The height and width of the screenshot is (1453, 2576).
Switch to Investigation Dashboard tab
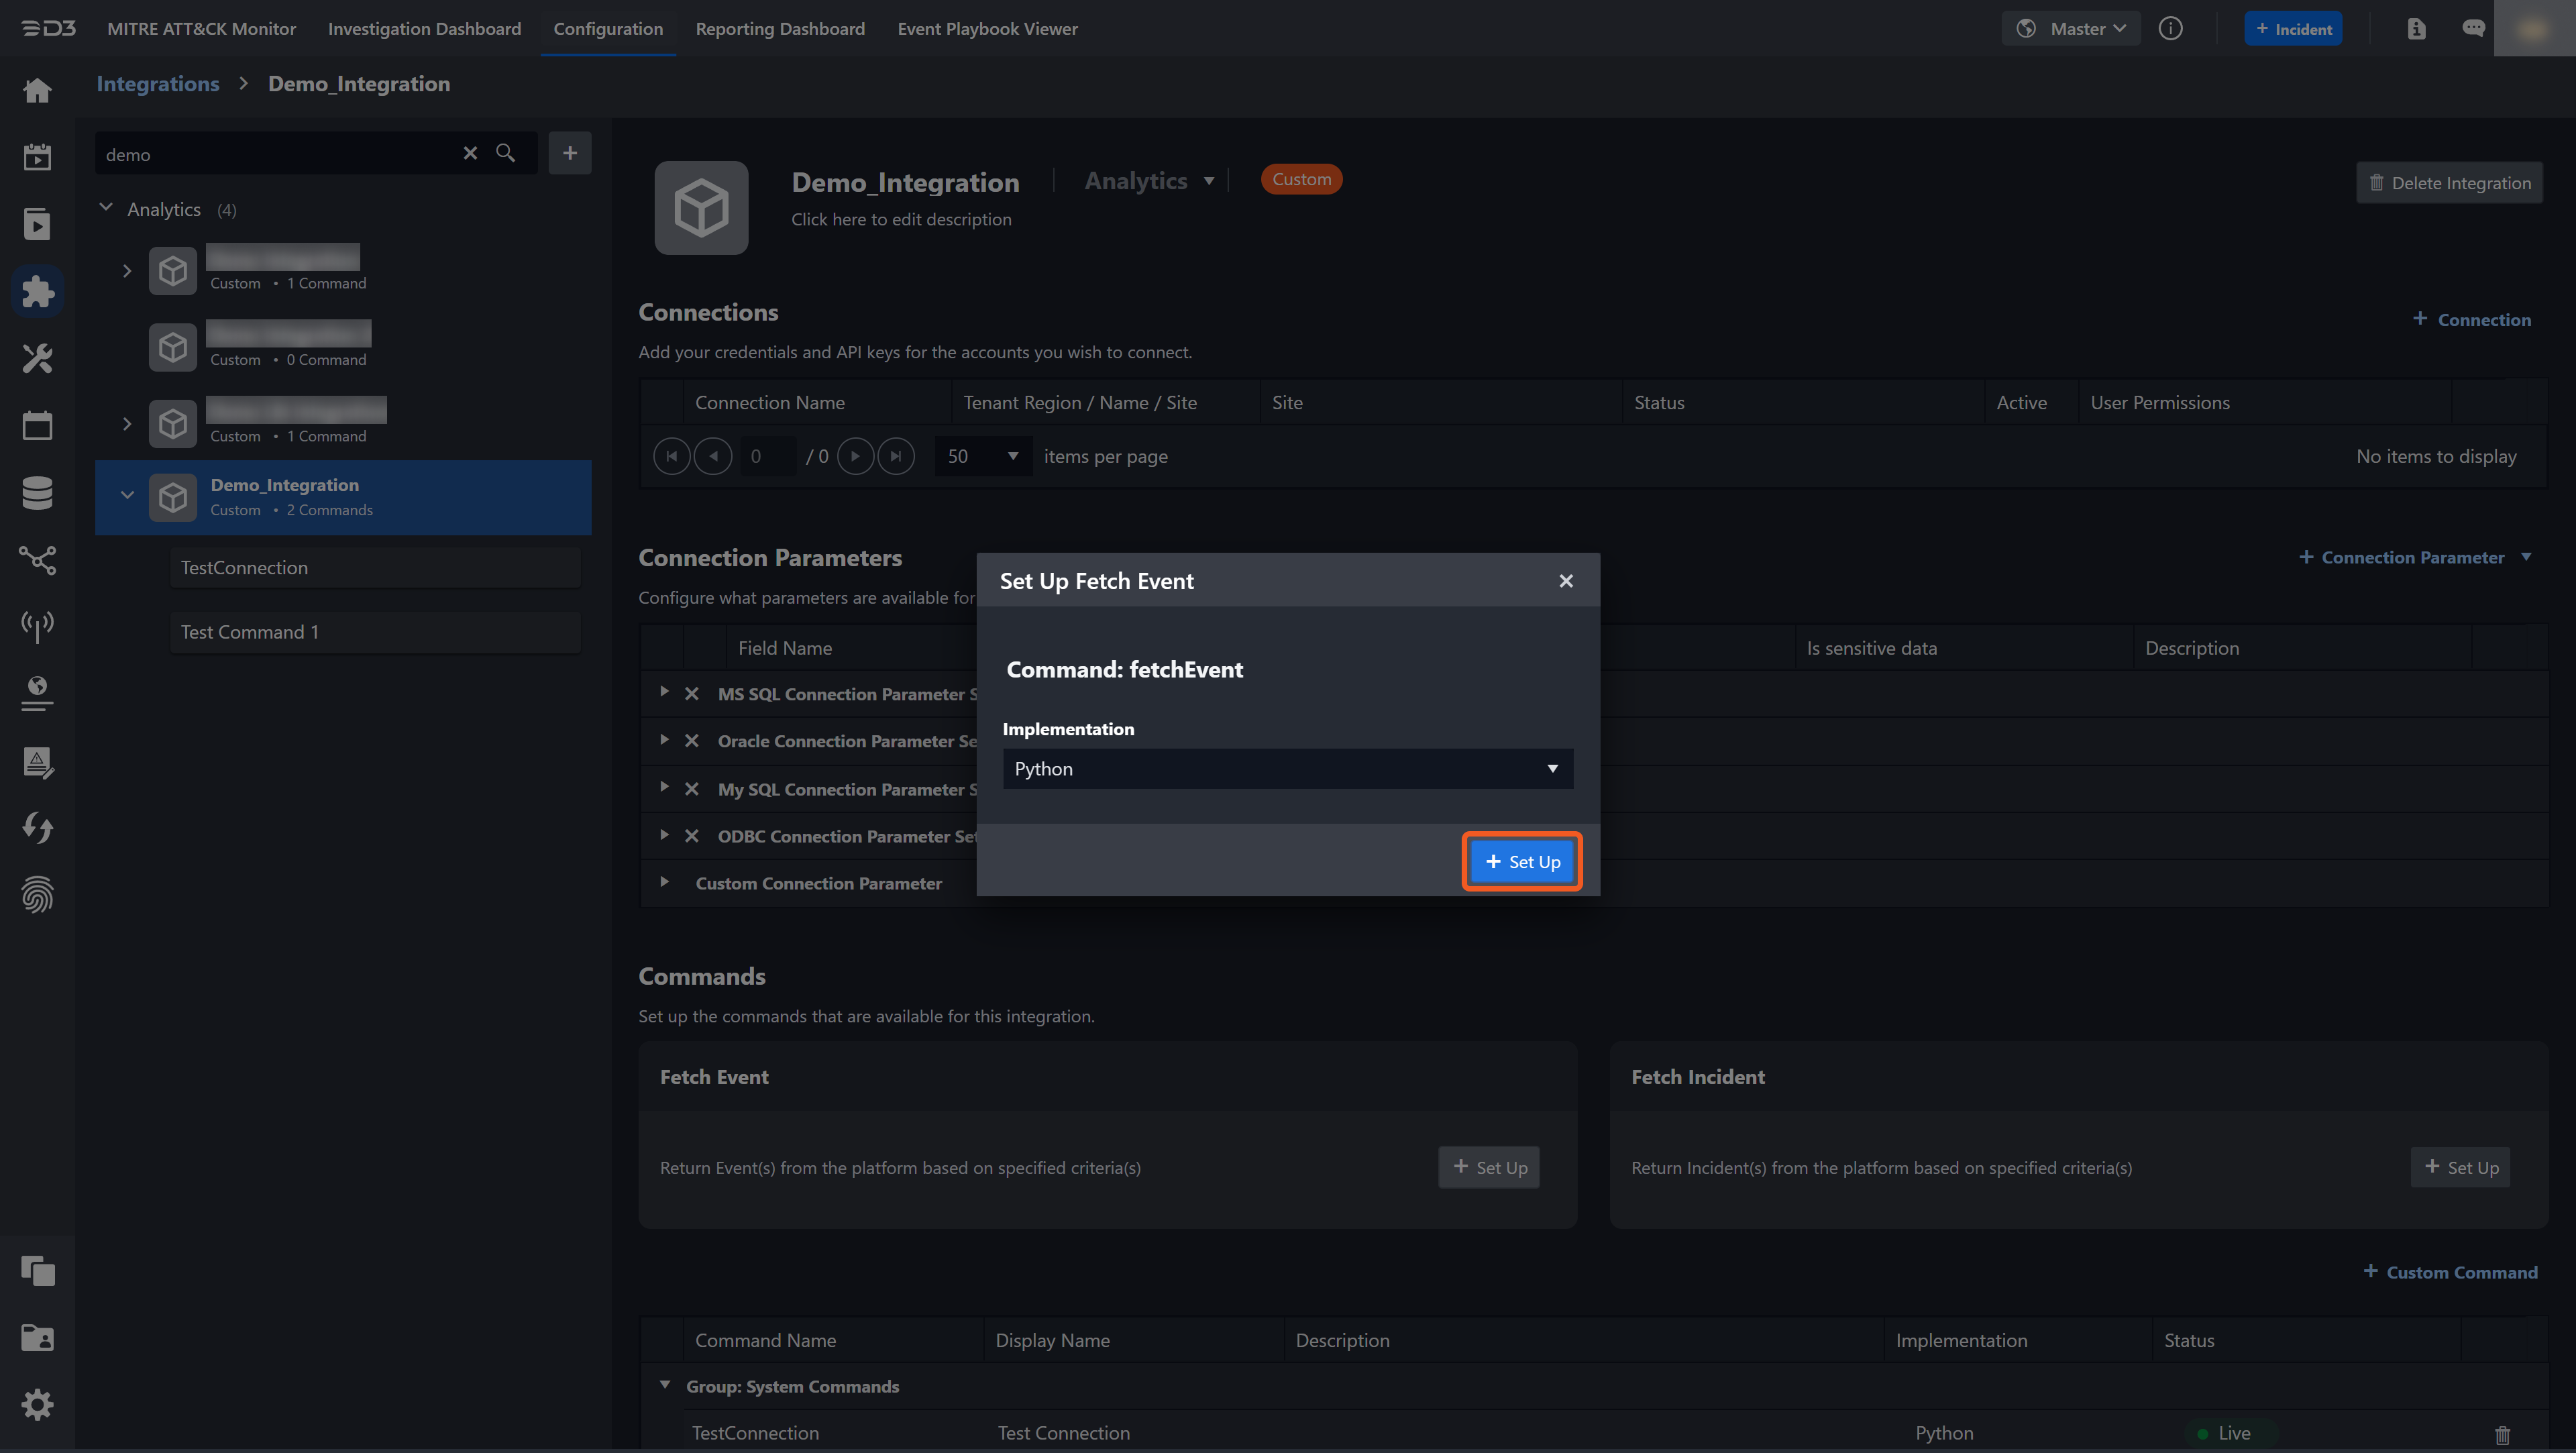coord(424,28)
